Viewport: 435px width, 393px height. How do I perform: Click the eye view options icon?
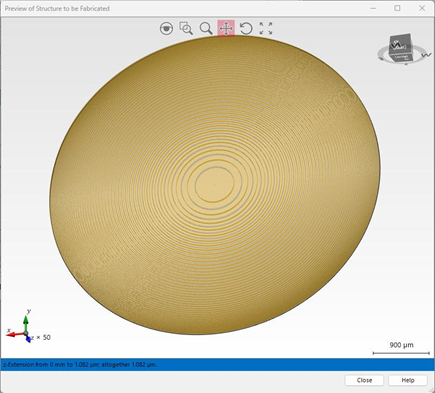click(166, 28)
